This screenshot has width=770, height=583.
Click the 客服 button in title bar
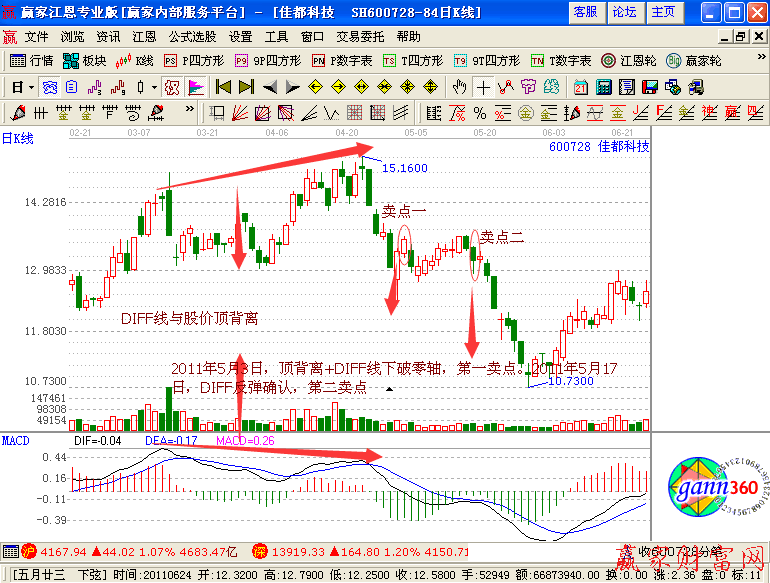pyautogui.click(x=585, y=12)
